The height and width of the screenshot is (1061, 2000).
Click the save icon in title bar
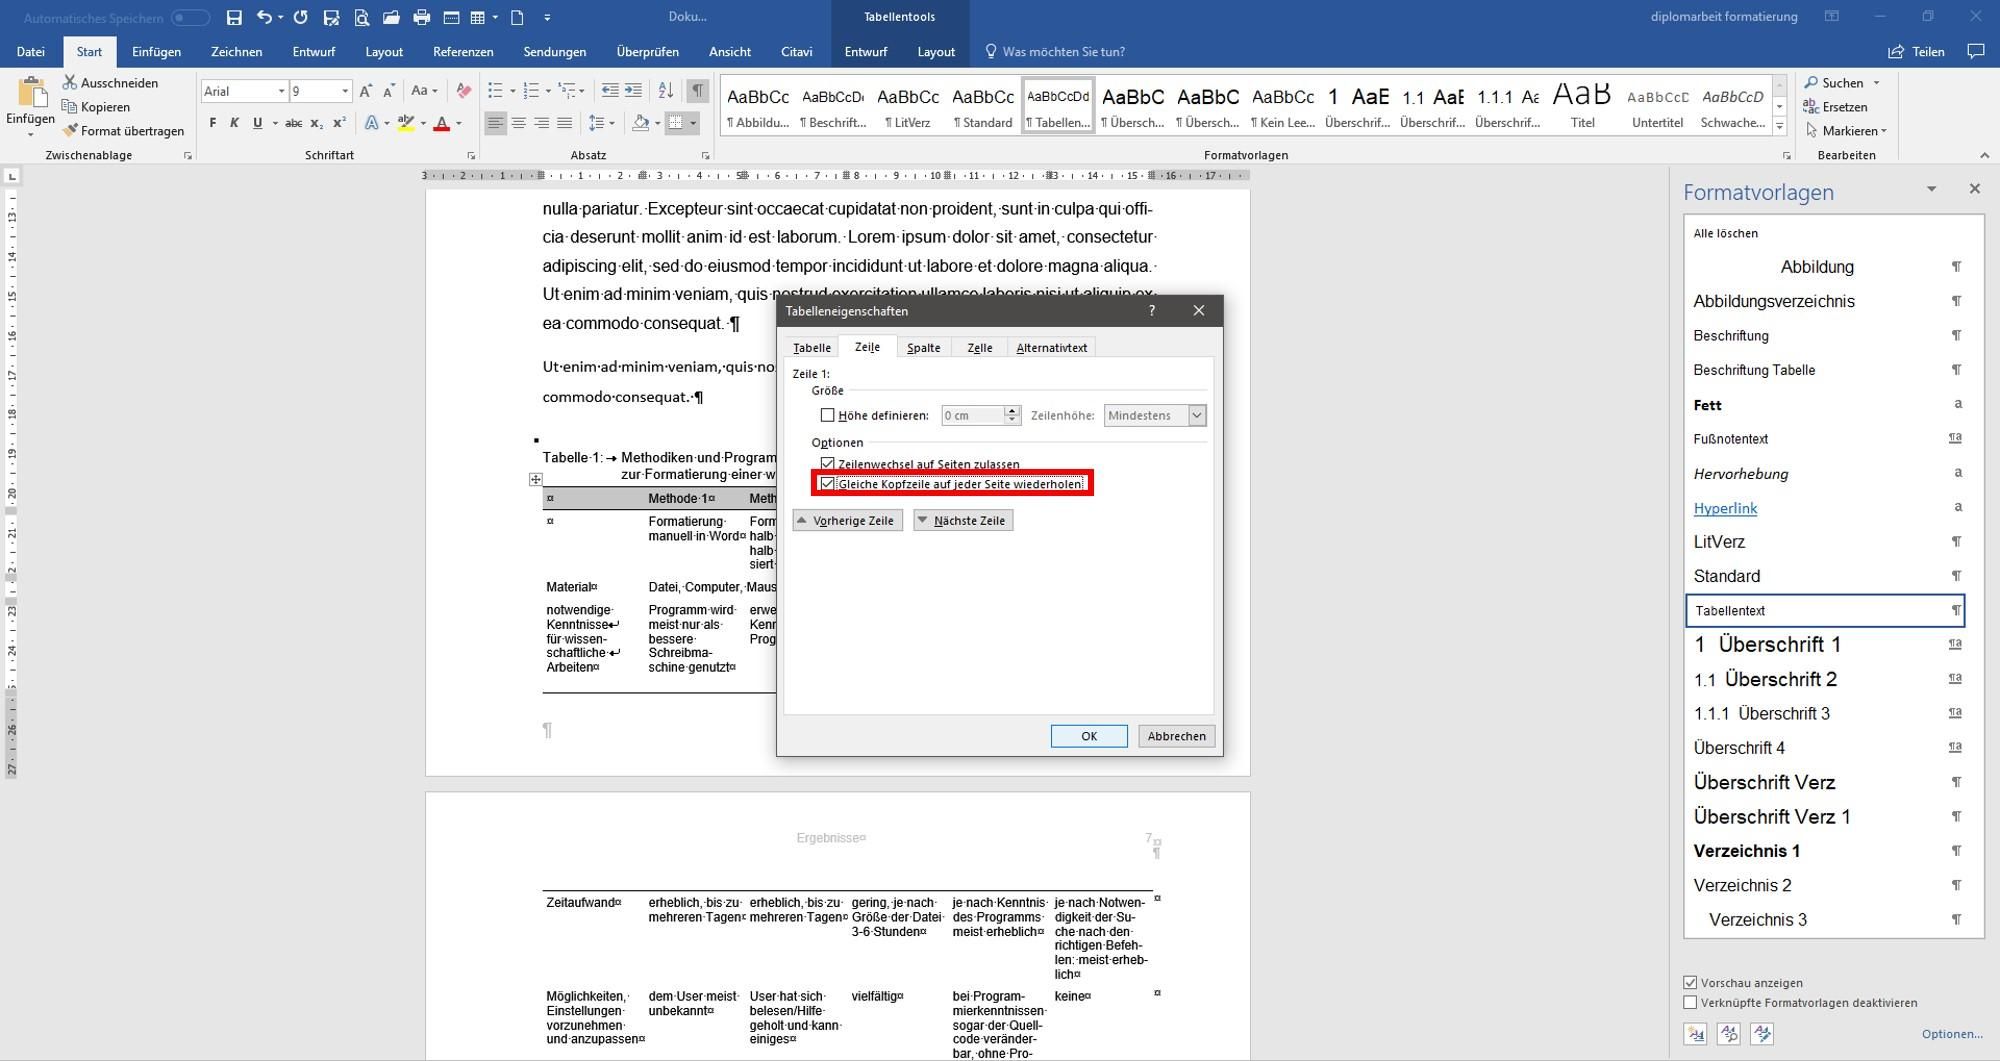(x=234, y=17)
